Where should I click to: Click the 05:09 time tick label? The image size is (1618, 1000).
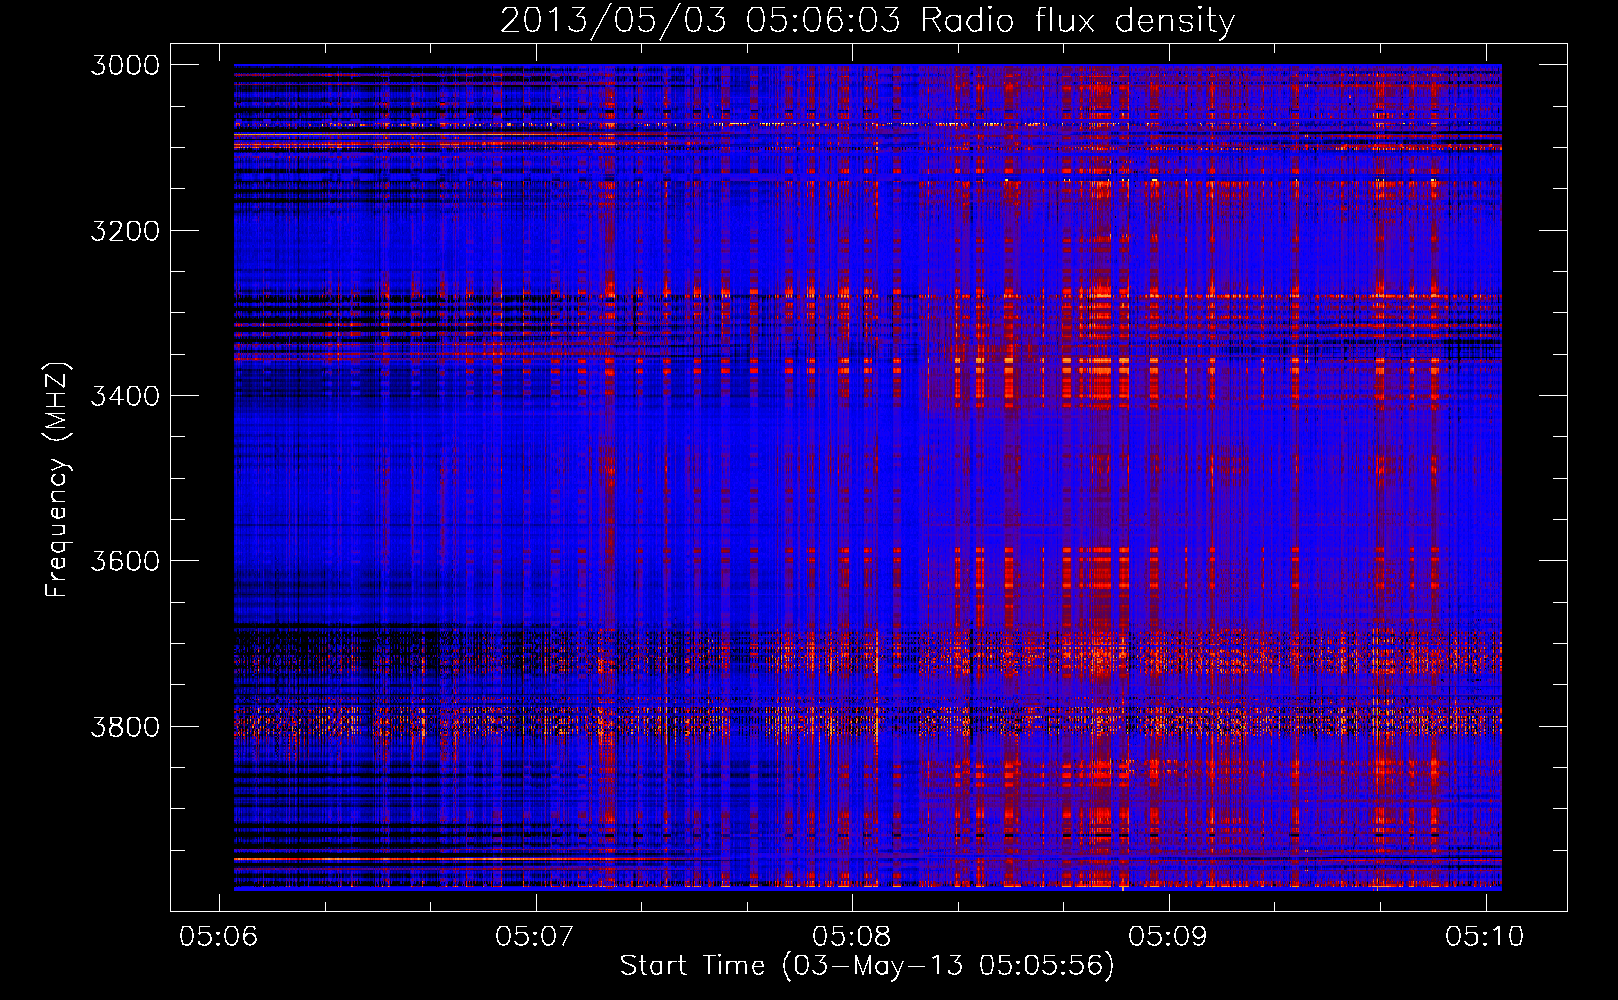pos(1168,936)
